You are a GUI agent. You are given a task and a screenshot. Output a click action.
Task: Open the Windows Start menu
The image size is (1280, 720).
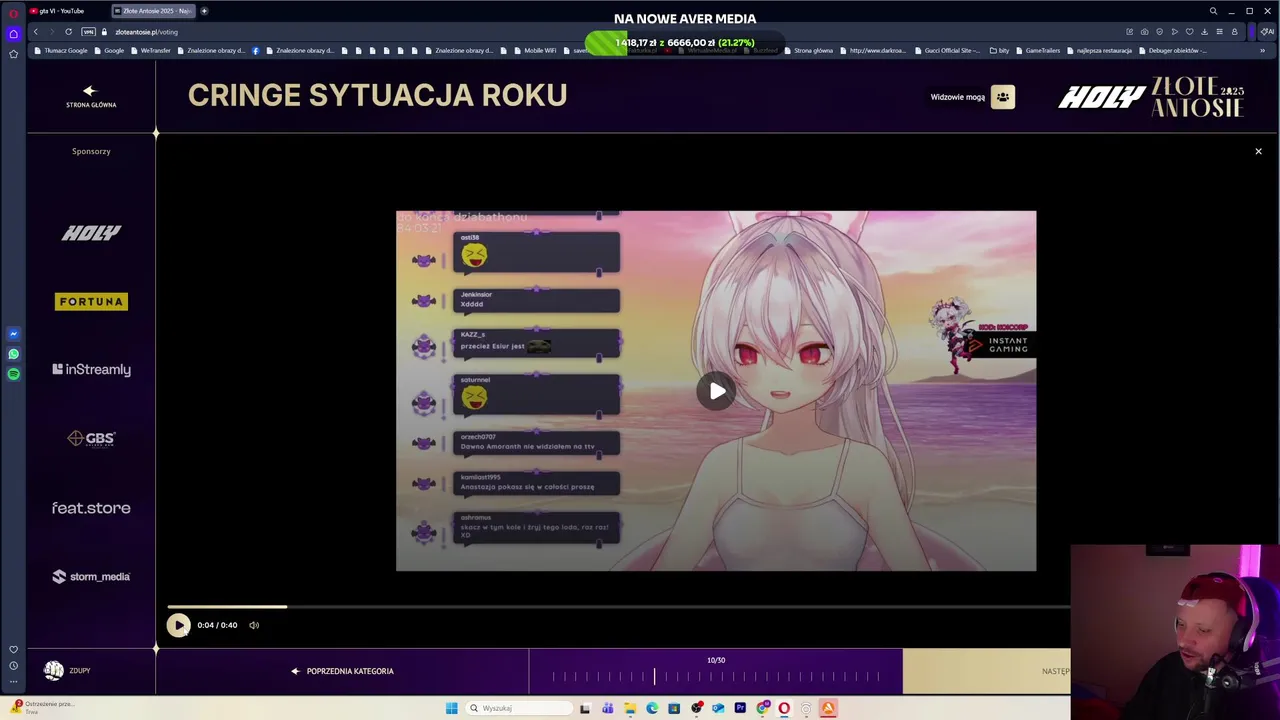451,708
